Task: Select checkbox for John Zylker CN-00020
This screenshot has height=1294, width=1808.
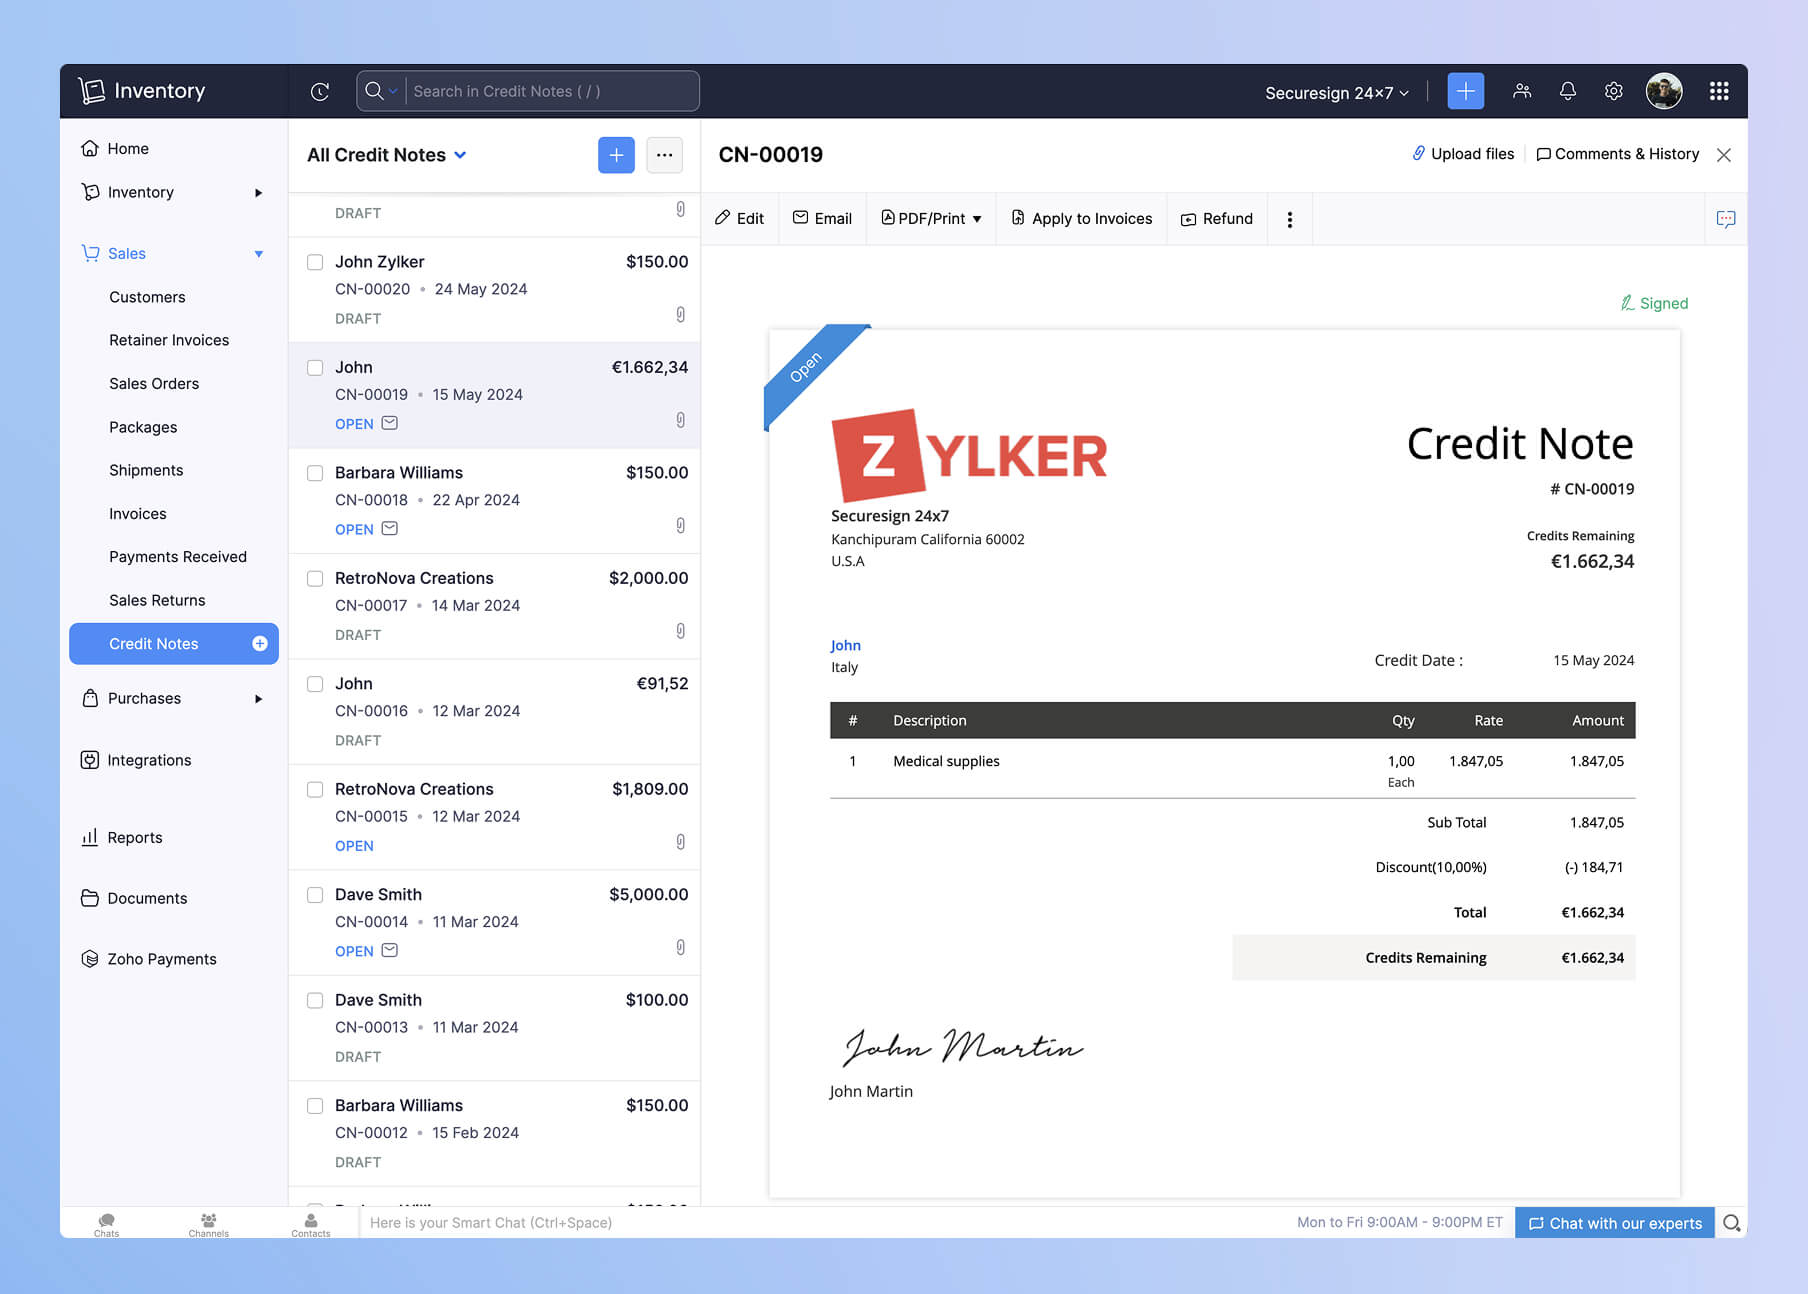Action: point(315,262)
